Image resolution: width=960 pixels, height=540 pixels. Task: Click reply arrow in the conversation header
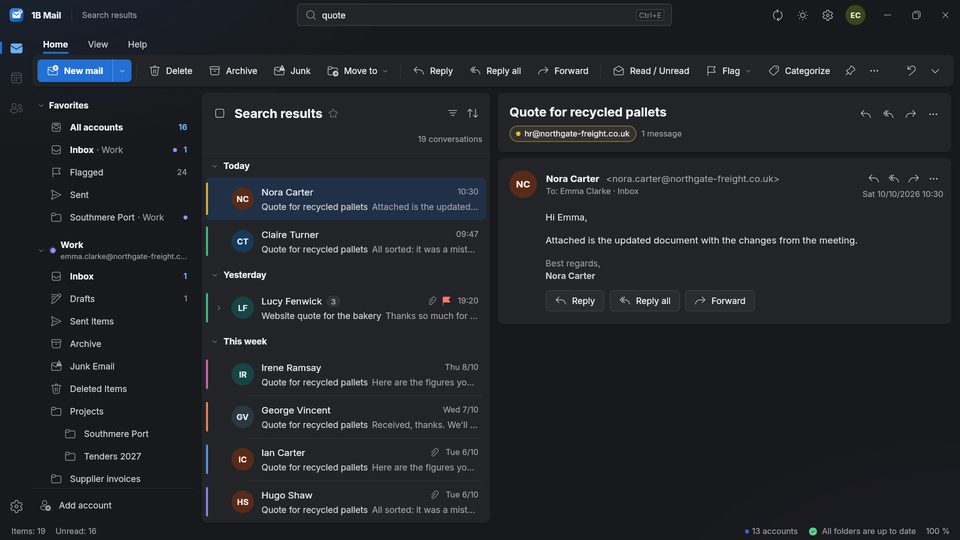click(x=866, y=114)
